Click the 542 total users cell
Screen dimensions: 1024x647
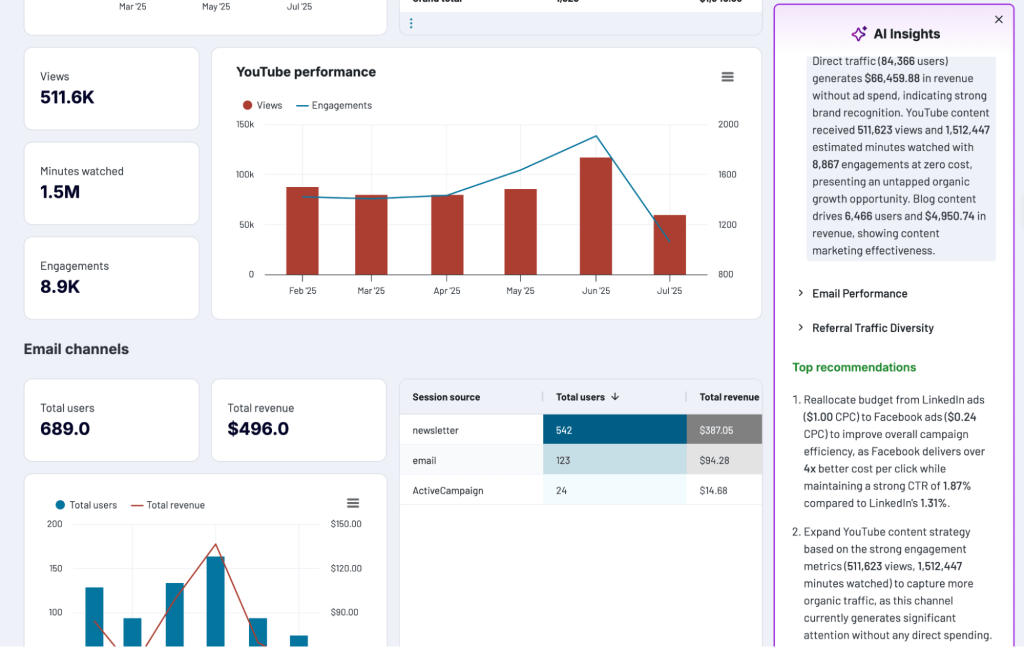(615, 430)
